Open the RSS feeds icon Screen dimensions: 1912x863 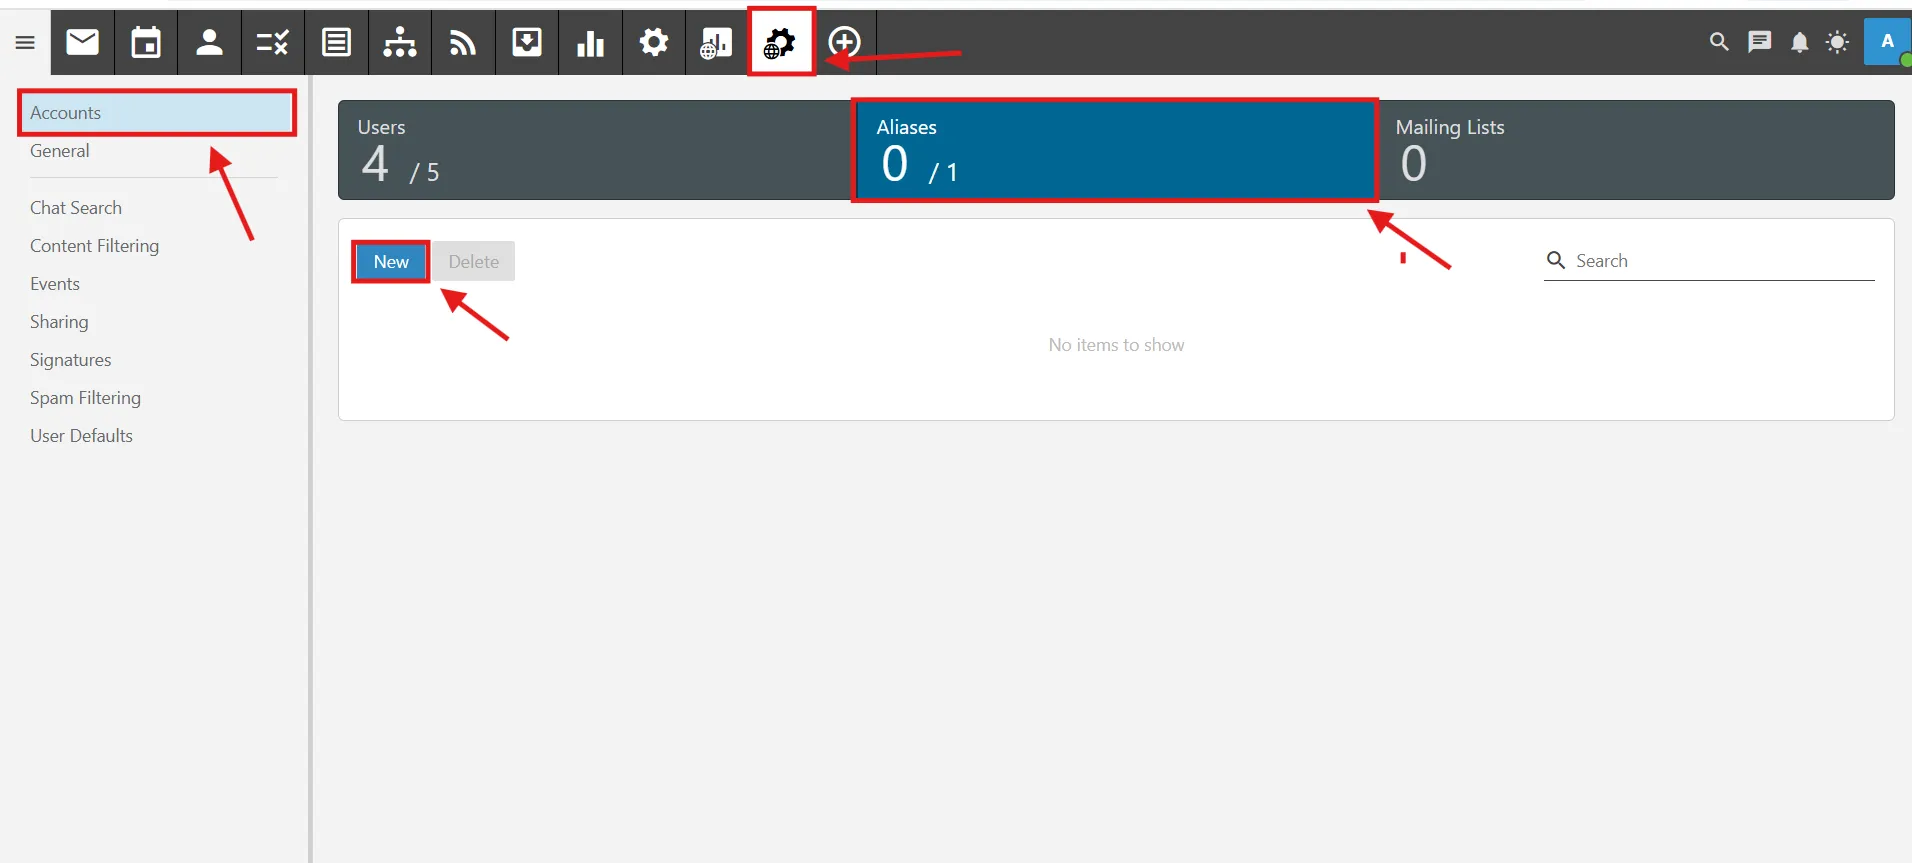[463, 42]
